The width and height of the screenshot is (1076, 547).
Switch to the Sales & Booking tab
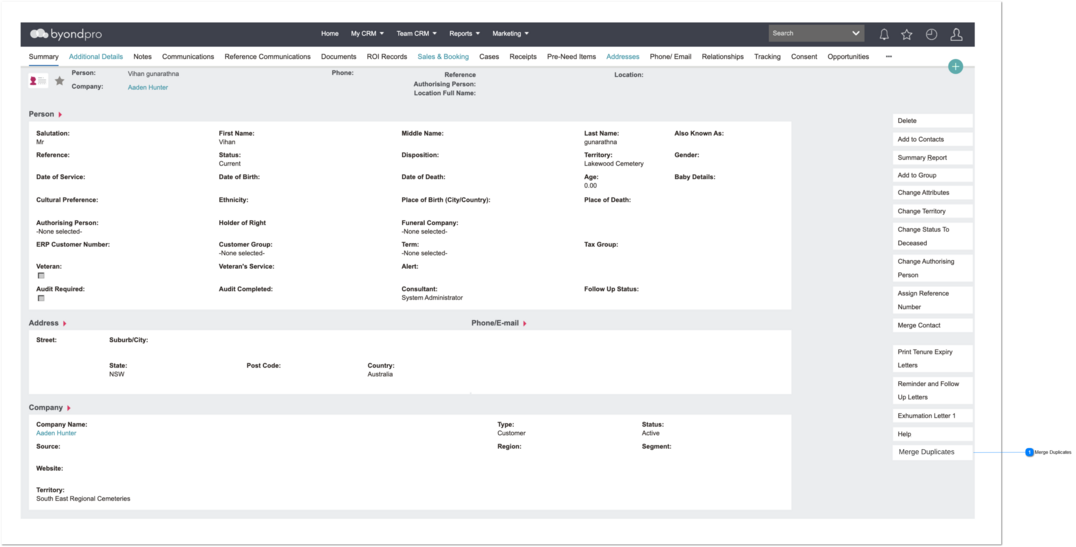tap(443, 57)
